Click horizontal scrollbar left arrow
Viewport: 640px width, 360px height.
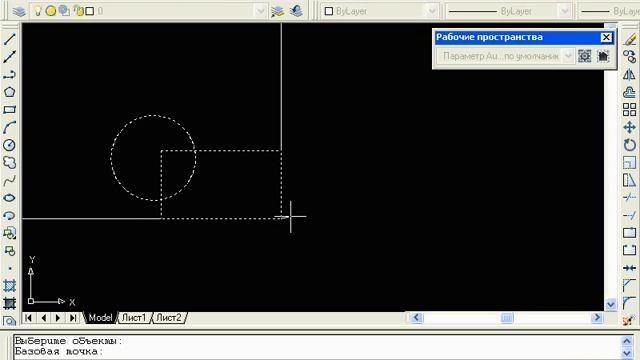tap(416, 318)
